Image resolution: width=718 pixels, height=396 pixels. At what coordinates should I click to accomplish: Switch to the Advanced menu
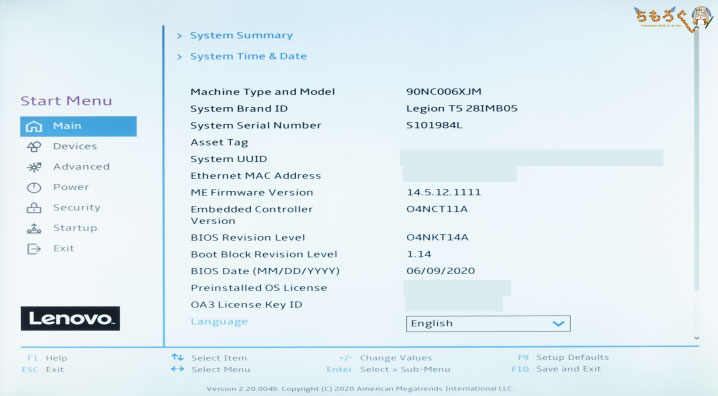point(81,167)
